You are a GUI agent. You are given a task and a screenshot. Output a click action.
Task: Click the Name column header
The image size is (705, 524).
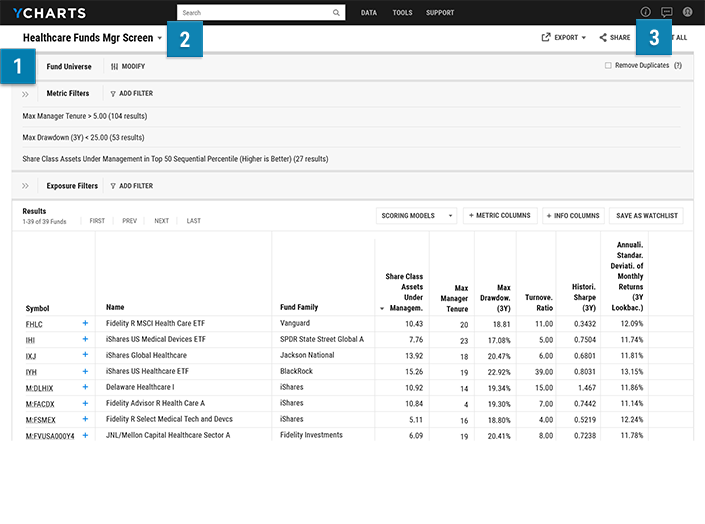point(115,307)
